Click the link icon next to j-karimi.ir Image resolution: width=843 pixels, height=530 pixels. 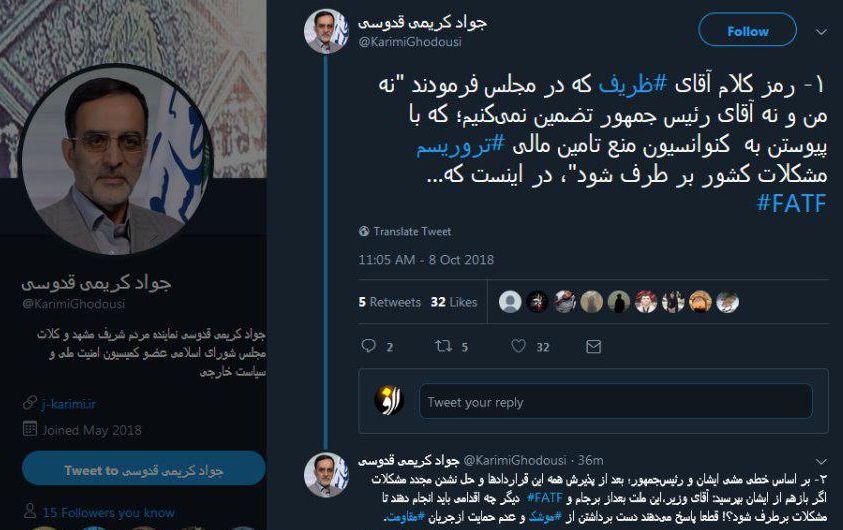click(30, 403)
